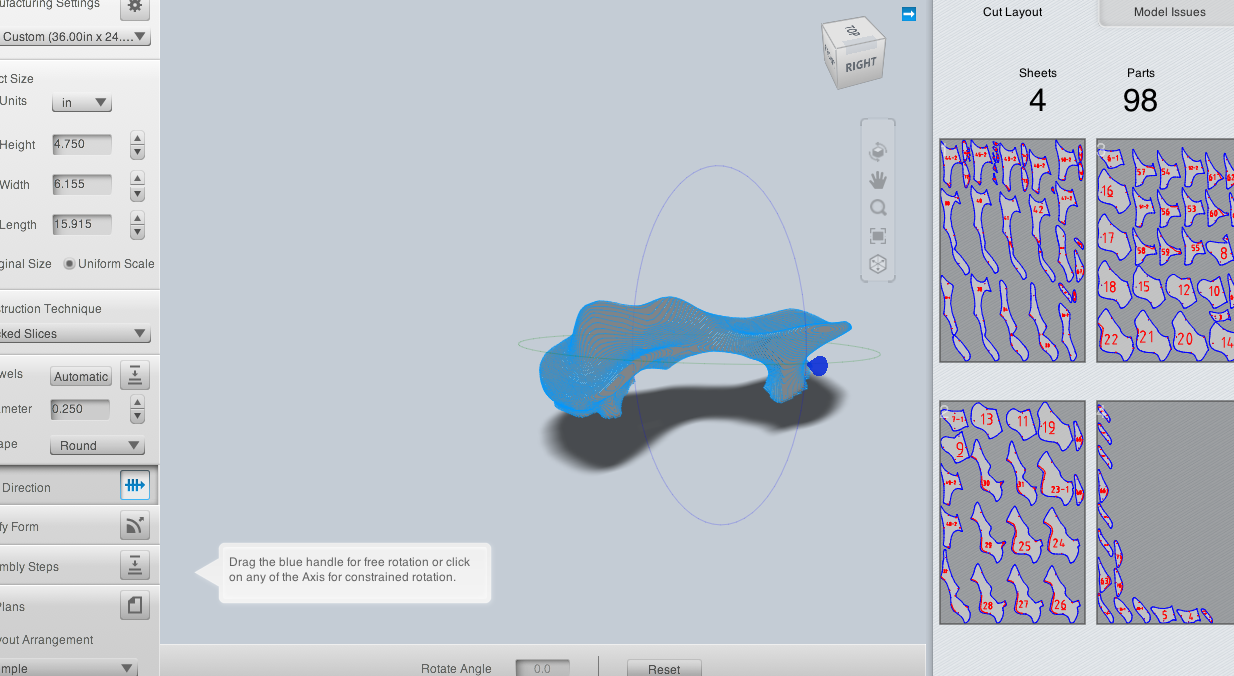Select the first cut sheet thumbnail
Screen dimensions: 1234x676
(1012, 250)
